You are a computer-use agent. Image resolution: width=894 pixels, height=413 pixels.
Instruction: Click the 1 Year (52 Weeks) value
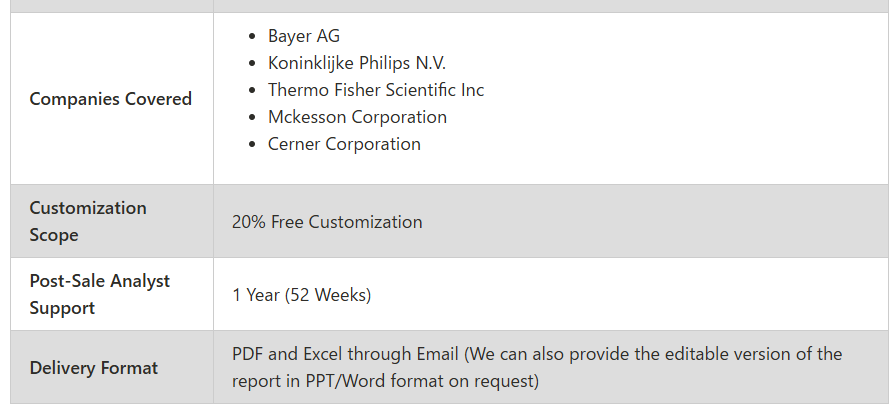[302, 295]
